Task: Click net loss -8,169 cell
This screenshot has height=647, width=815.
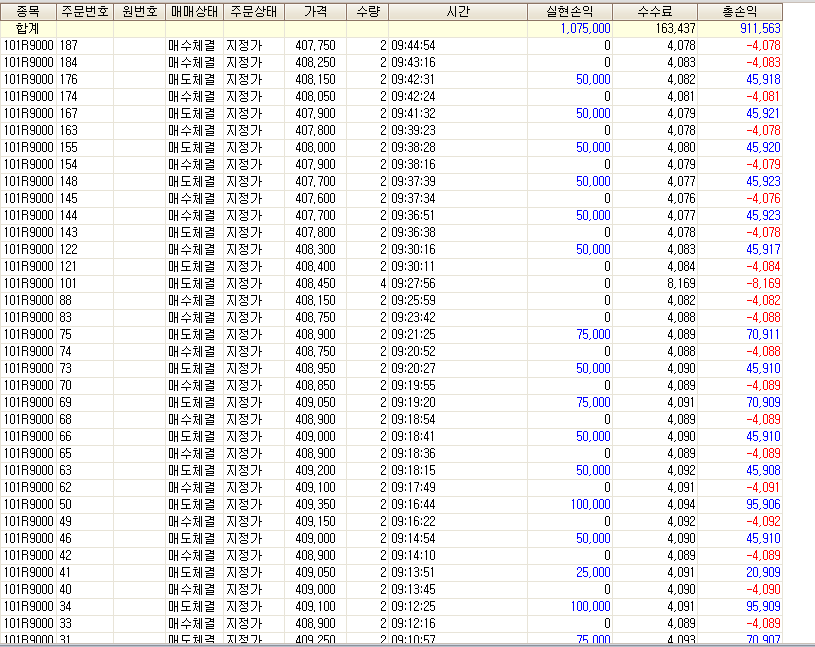Action: [x=763, y=284]
